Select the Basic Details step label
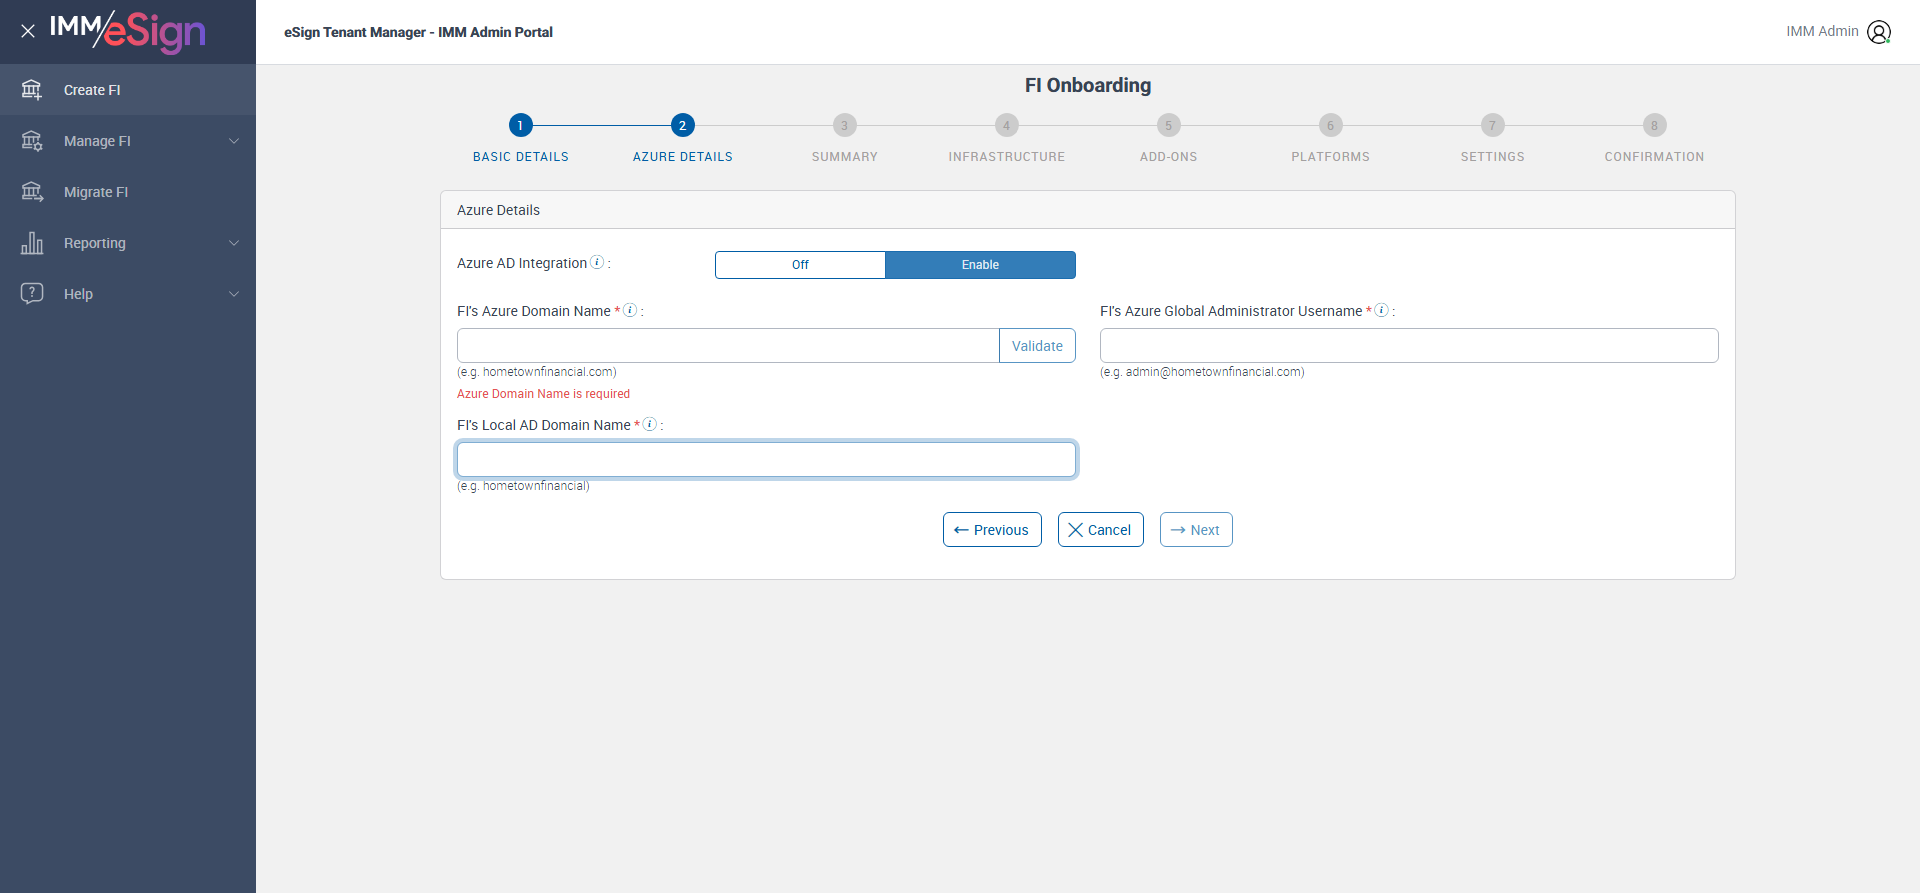This screenshot has width=1920, height=893. pos(520,157)
